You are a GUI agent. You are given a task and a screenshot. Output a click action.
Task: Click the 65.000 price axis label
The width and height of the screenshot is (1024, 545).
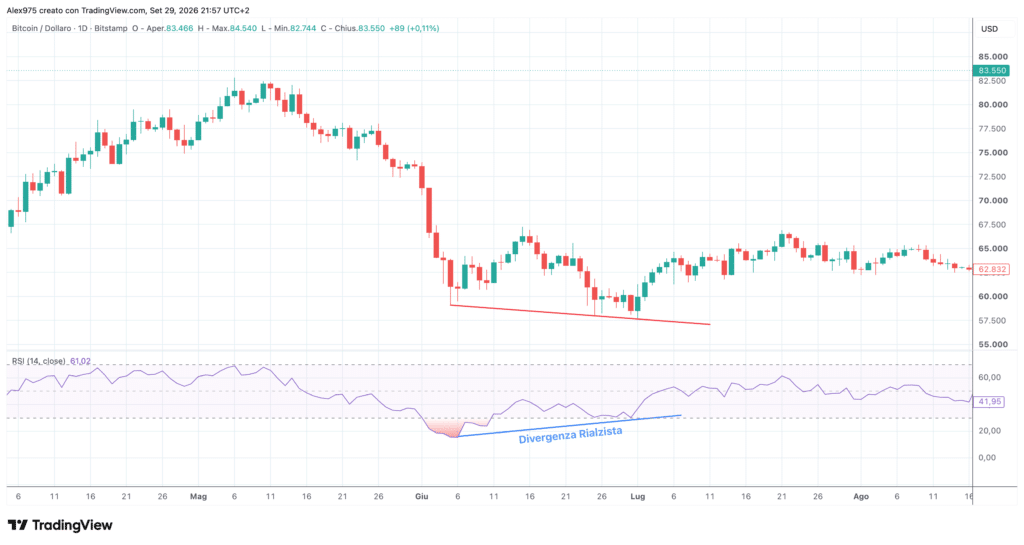pos(993,249)
